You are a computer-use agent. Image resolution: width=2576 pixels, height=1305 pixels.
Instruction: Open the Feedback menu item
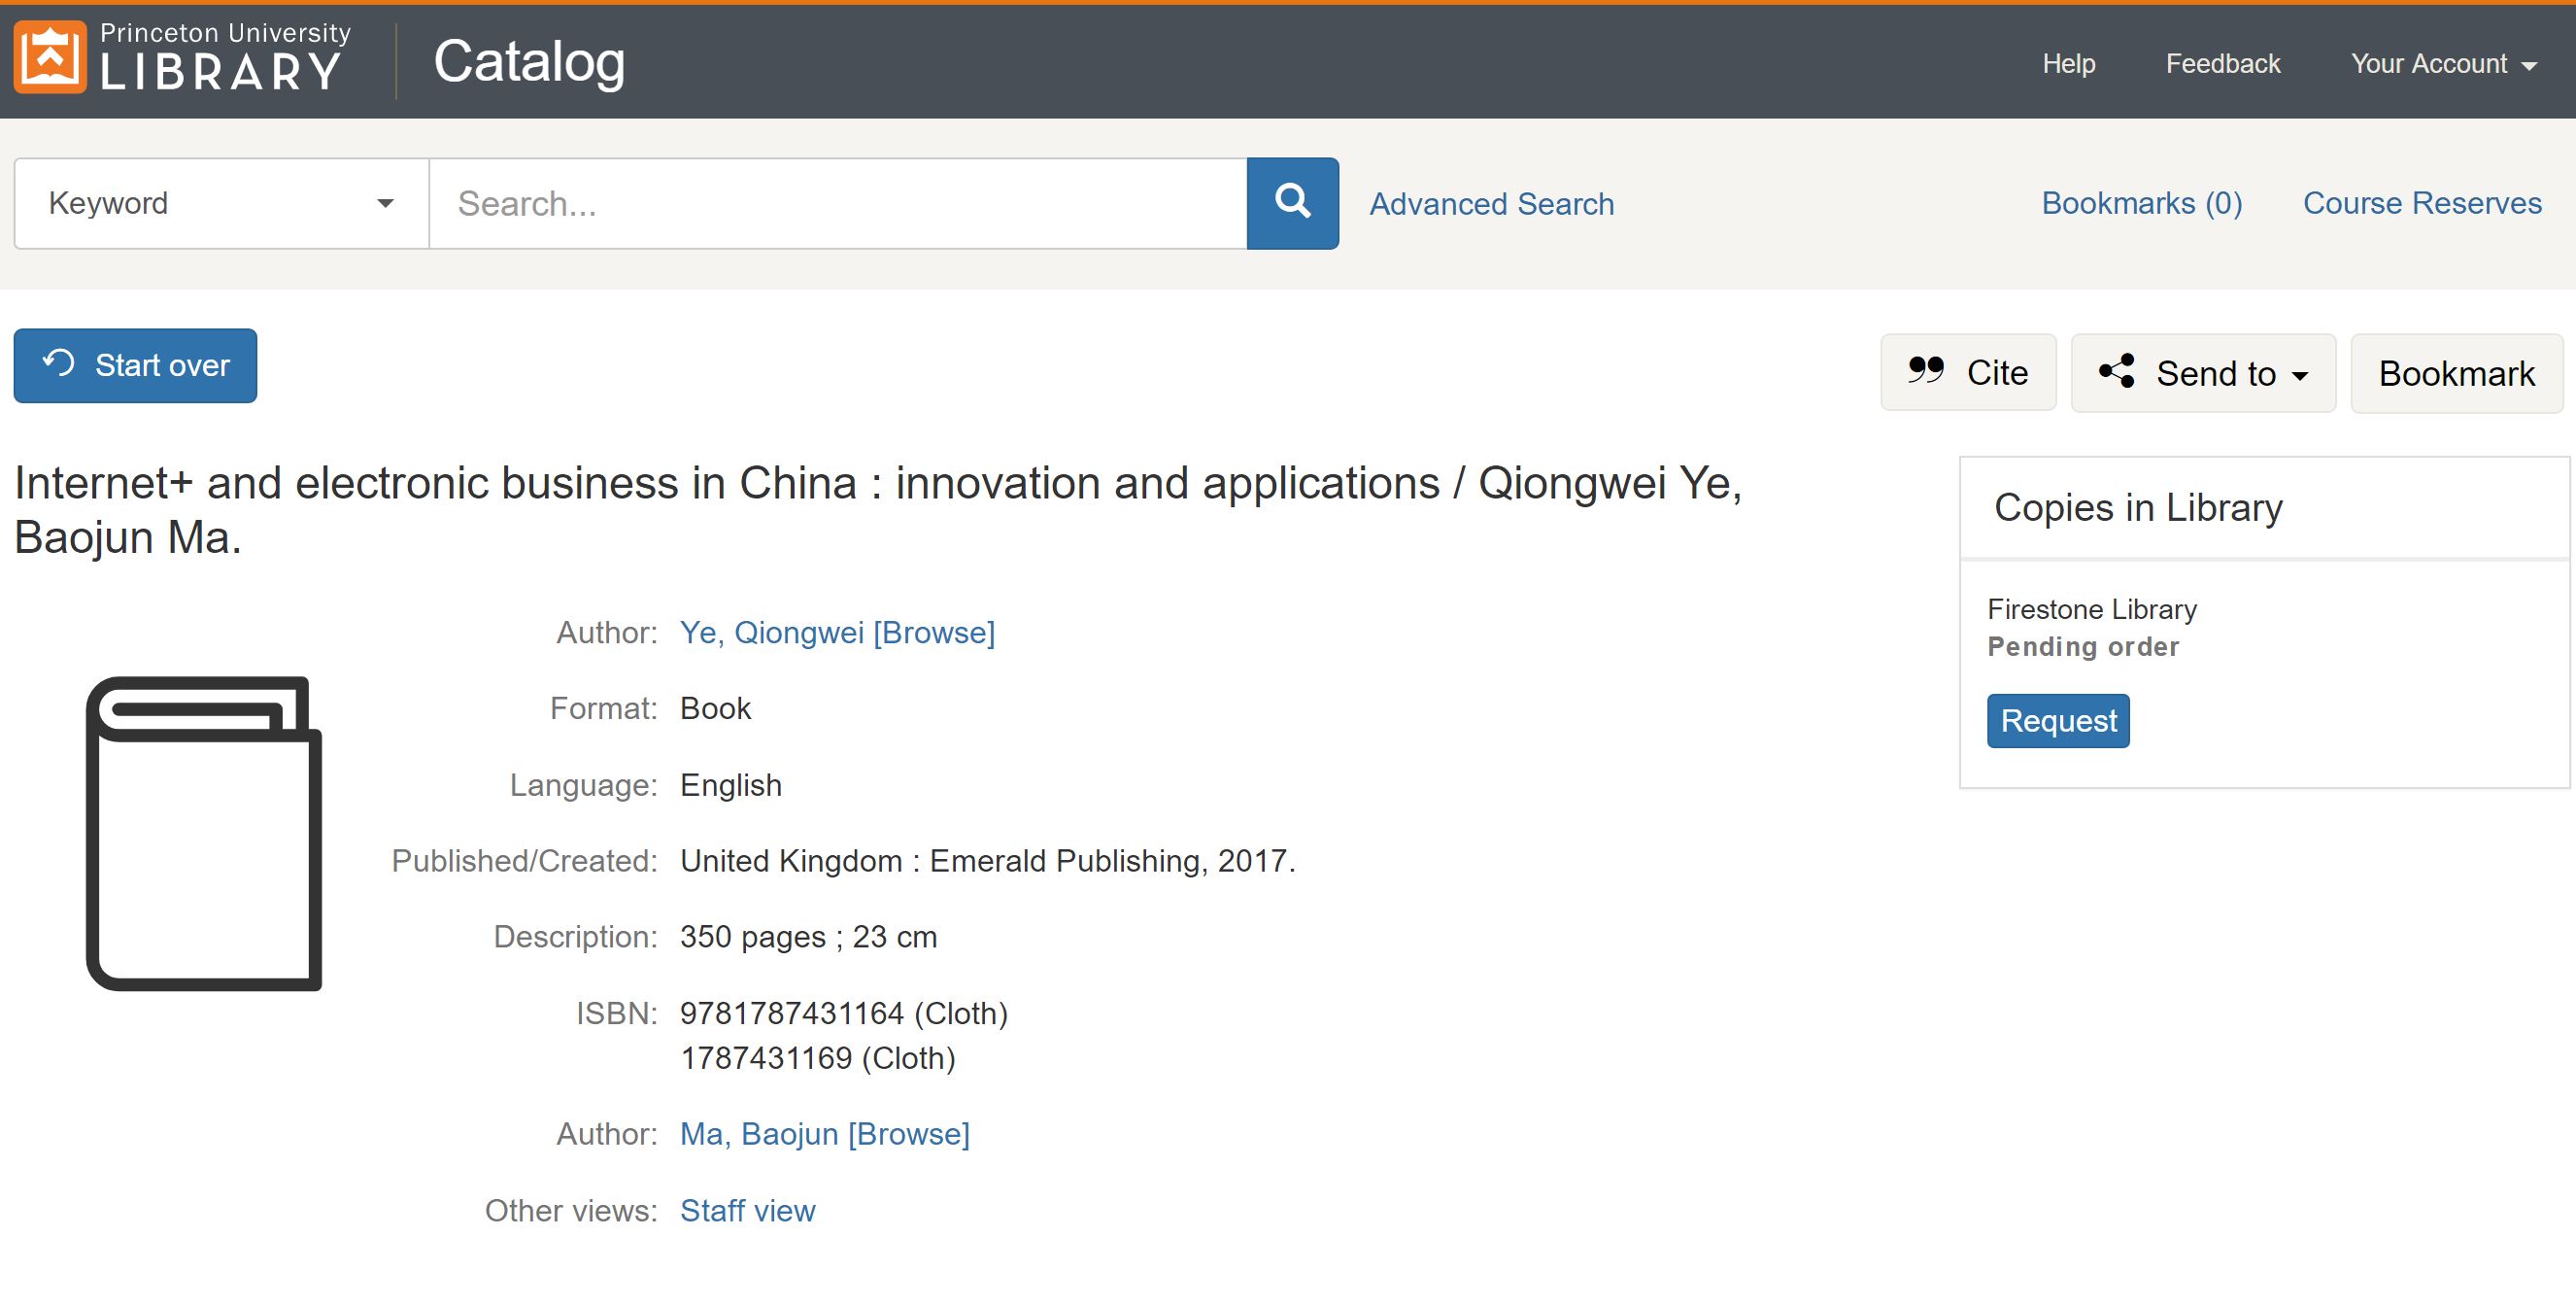pos(2222,64)
